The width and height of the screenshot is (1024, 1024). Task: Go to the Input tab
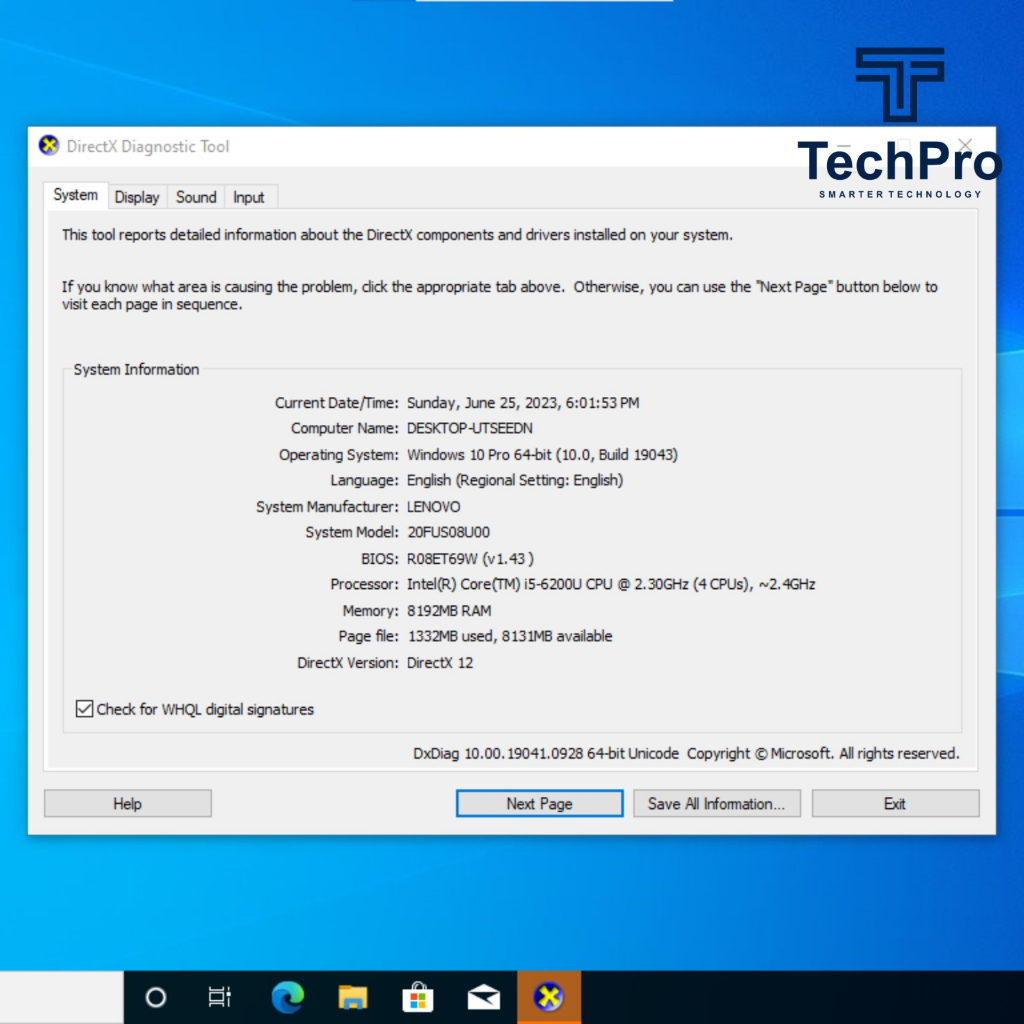[x=249, y=197]
